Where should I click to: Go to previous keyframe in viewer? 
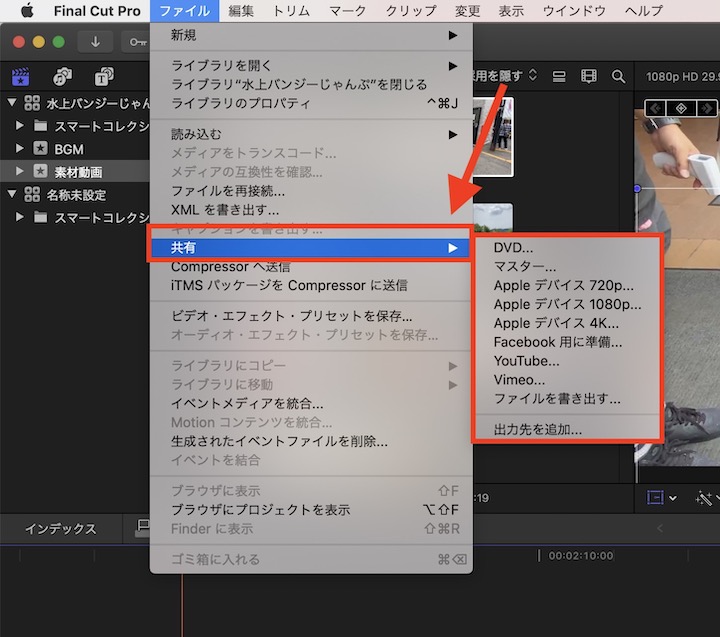(656, 108)
